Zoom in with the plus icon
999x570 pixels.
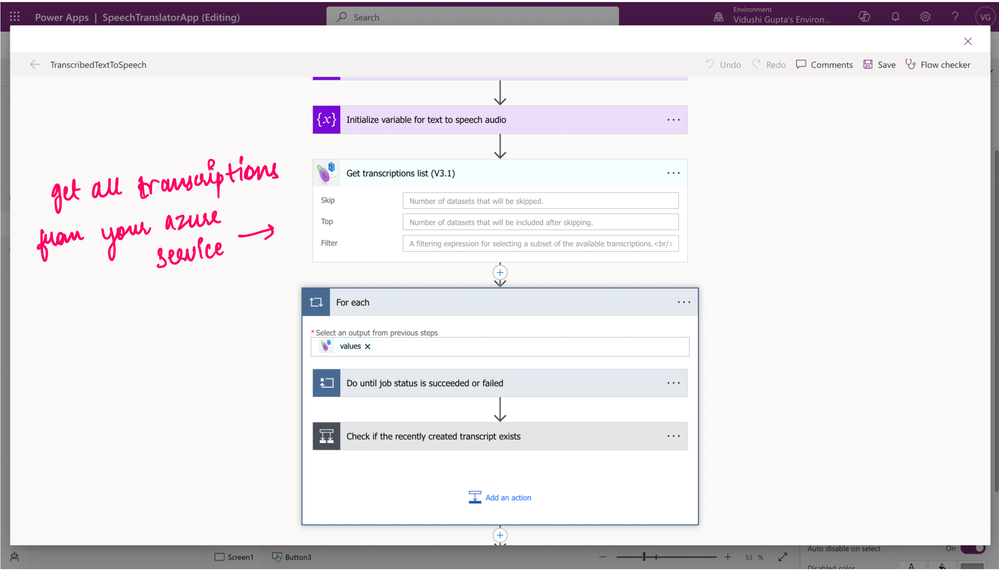728,557
